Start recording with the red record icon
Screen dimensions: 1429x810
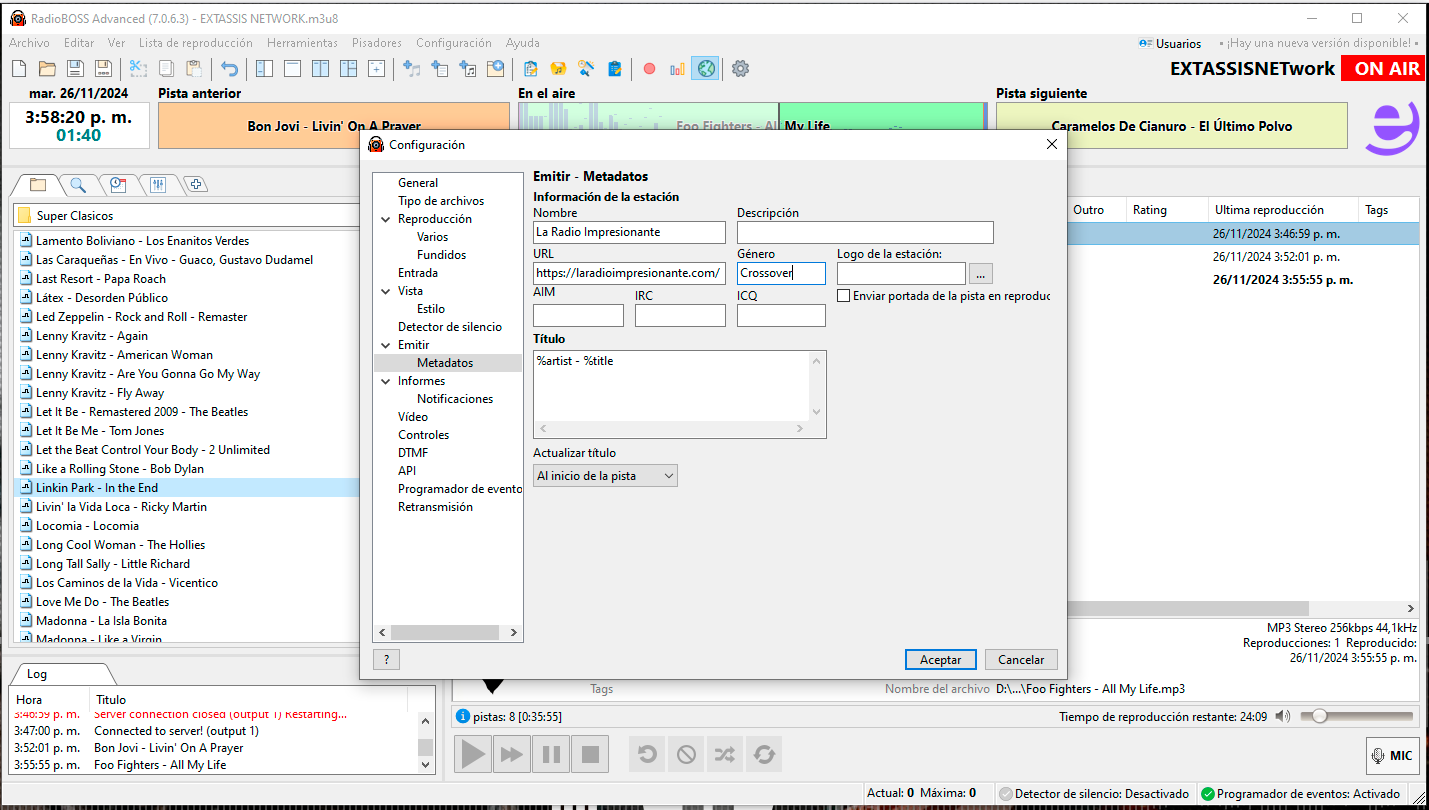click(650, 68)
